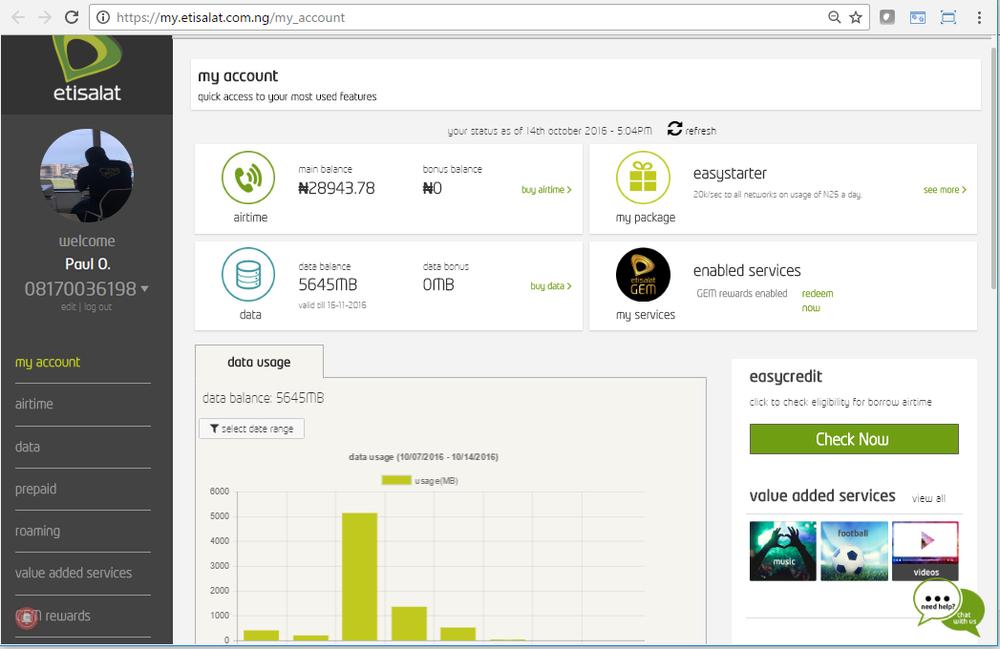Open roaming in the sidebar menu

(x=38, y=531)
